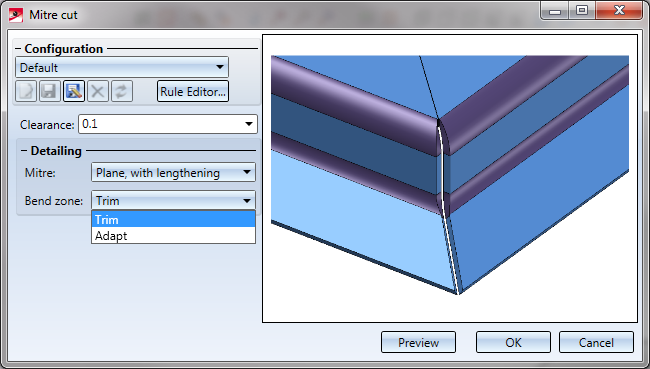Click the delete configuration X icon
650x369 pixels.
click(x=98, y=91)
